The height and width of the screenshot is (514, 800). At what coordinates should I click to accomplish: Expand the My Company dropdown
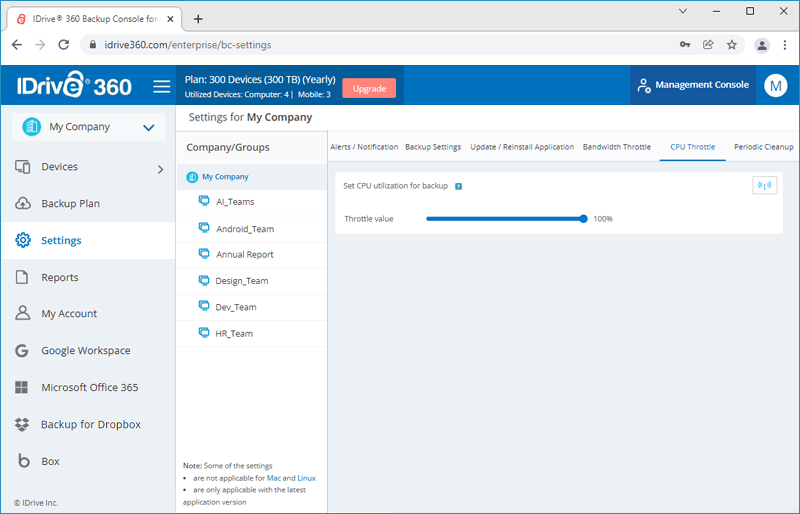click(x=148, y=127)
